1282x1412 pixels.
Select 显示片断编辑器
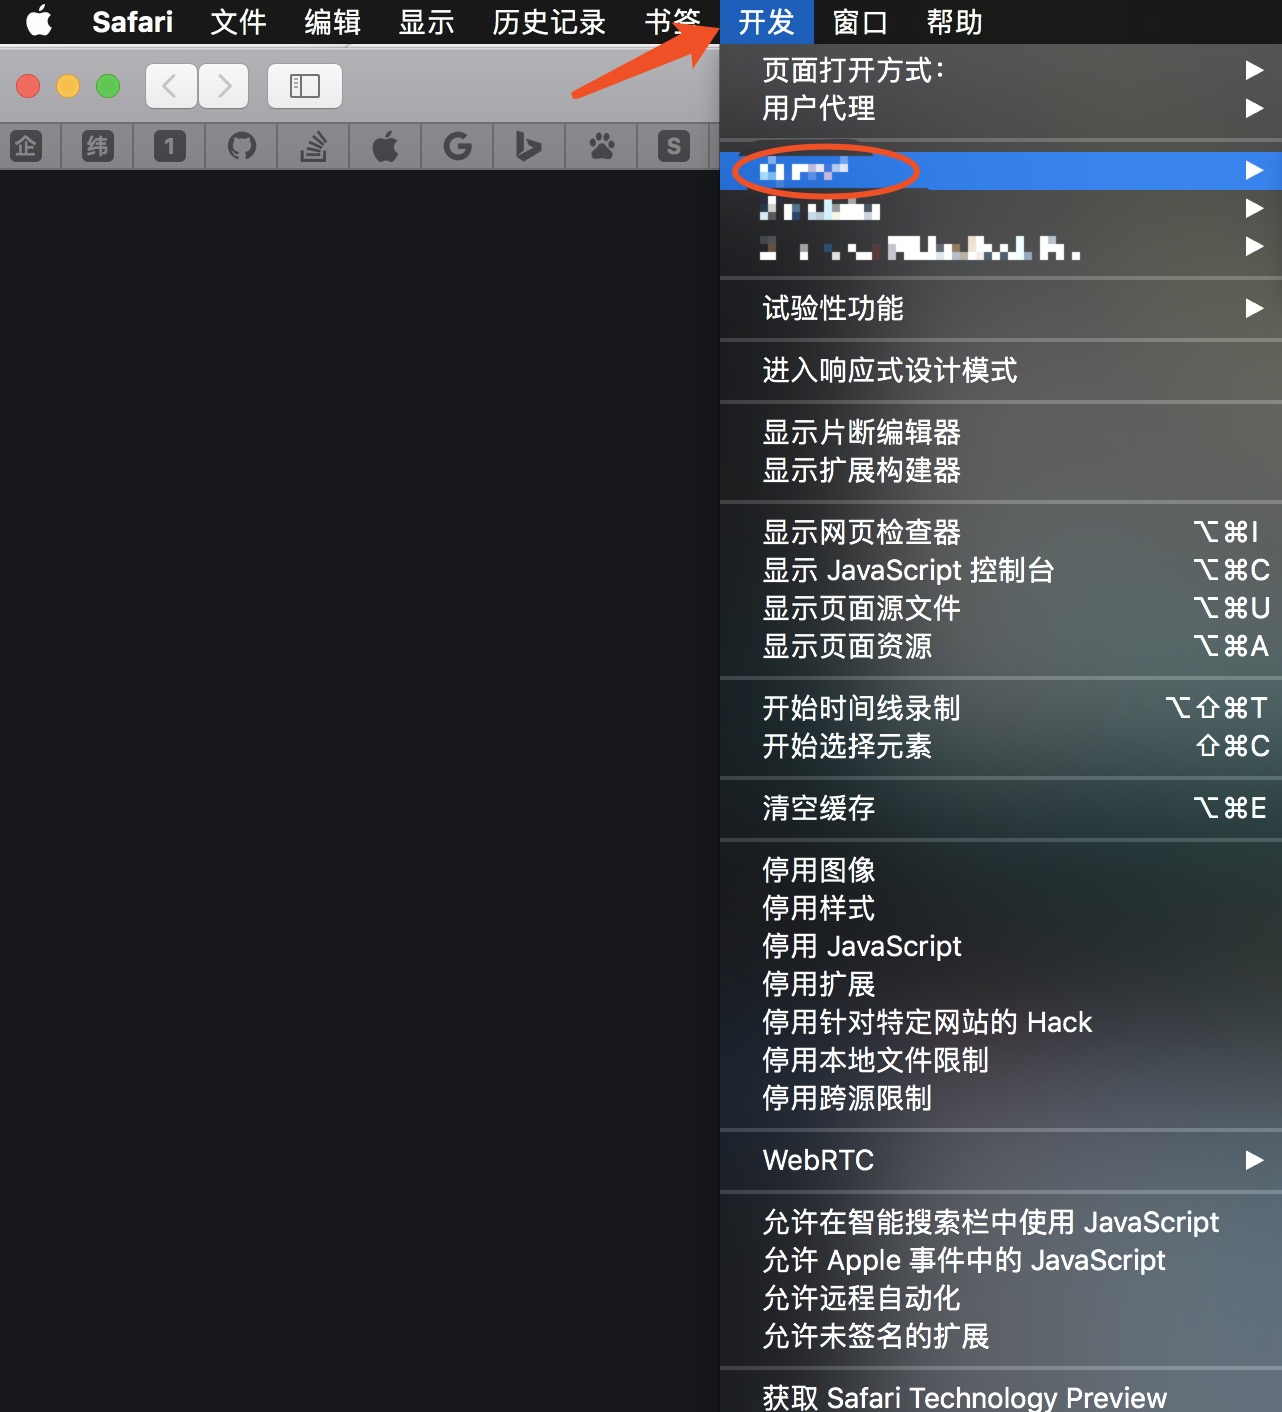coord(1001,432)
